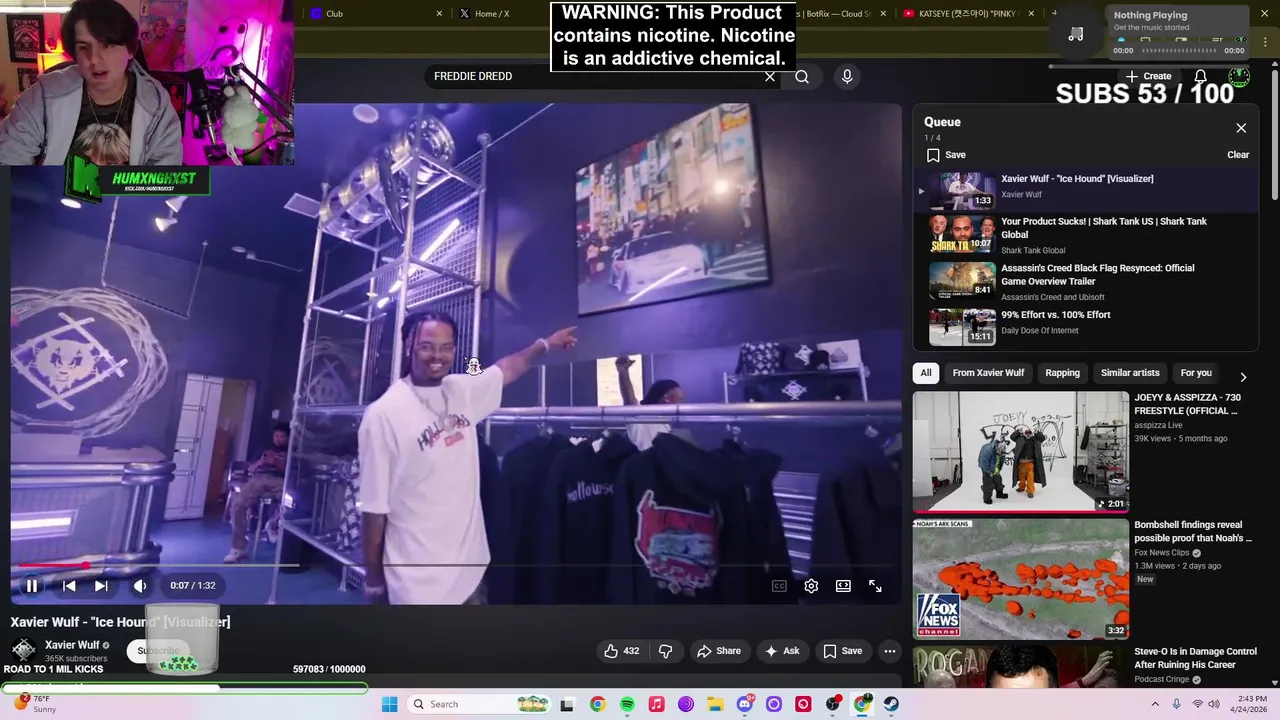Select 99% Effort vs. 100% Effort video

coord(1085,326)
